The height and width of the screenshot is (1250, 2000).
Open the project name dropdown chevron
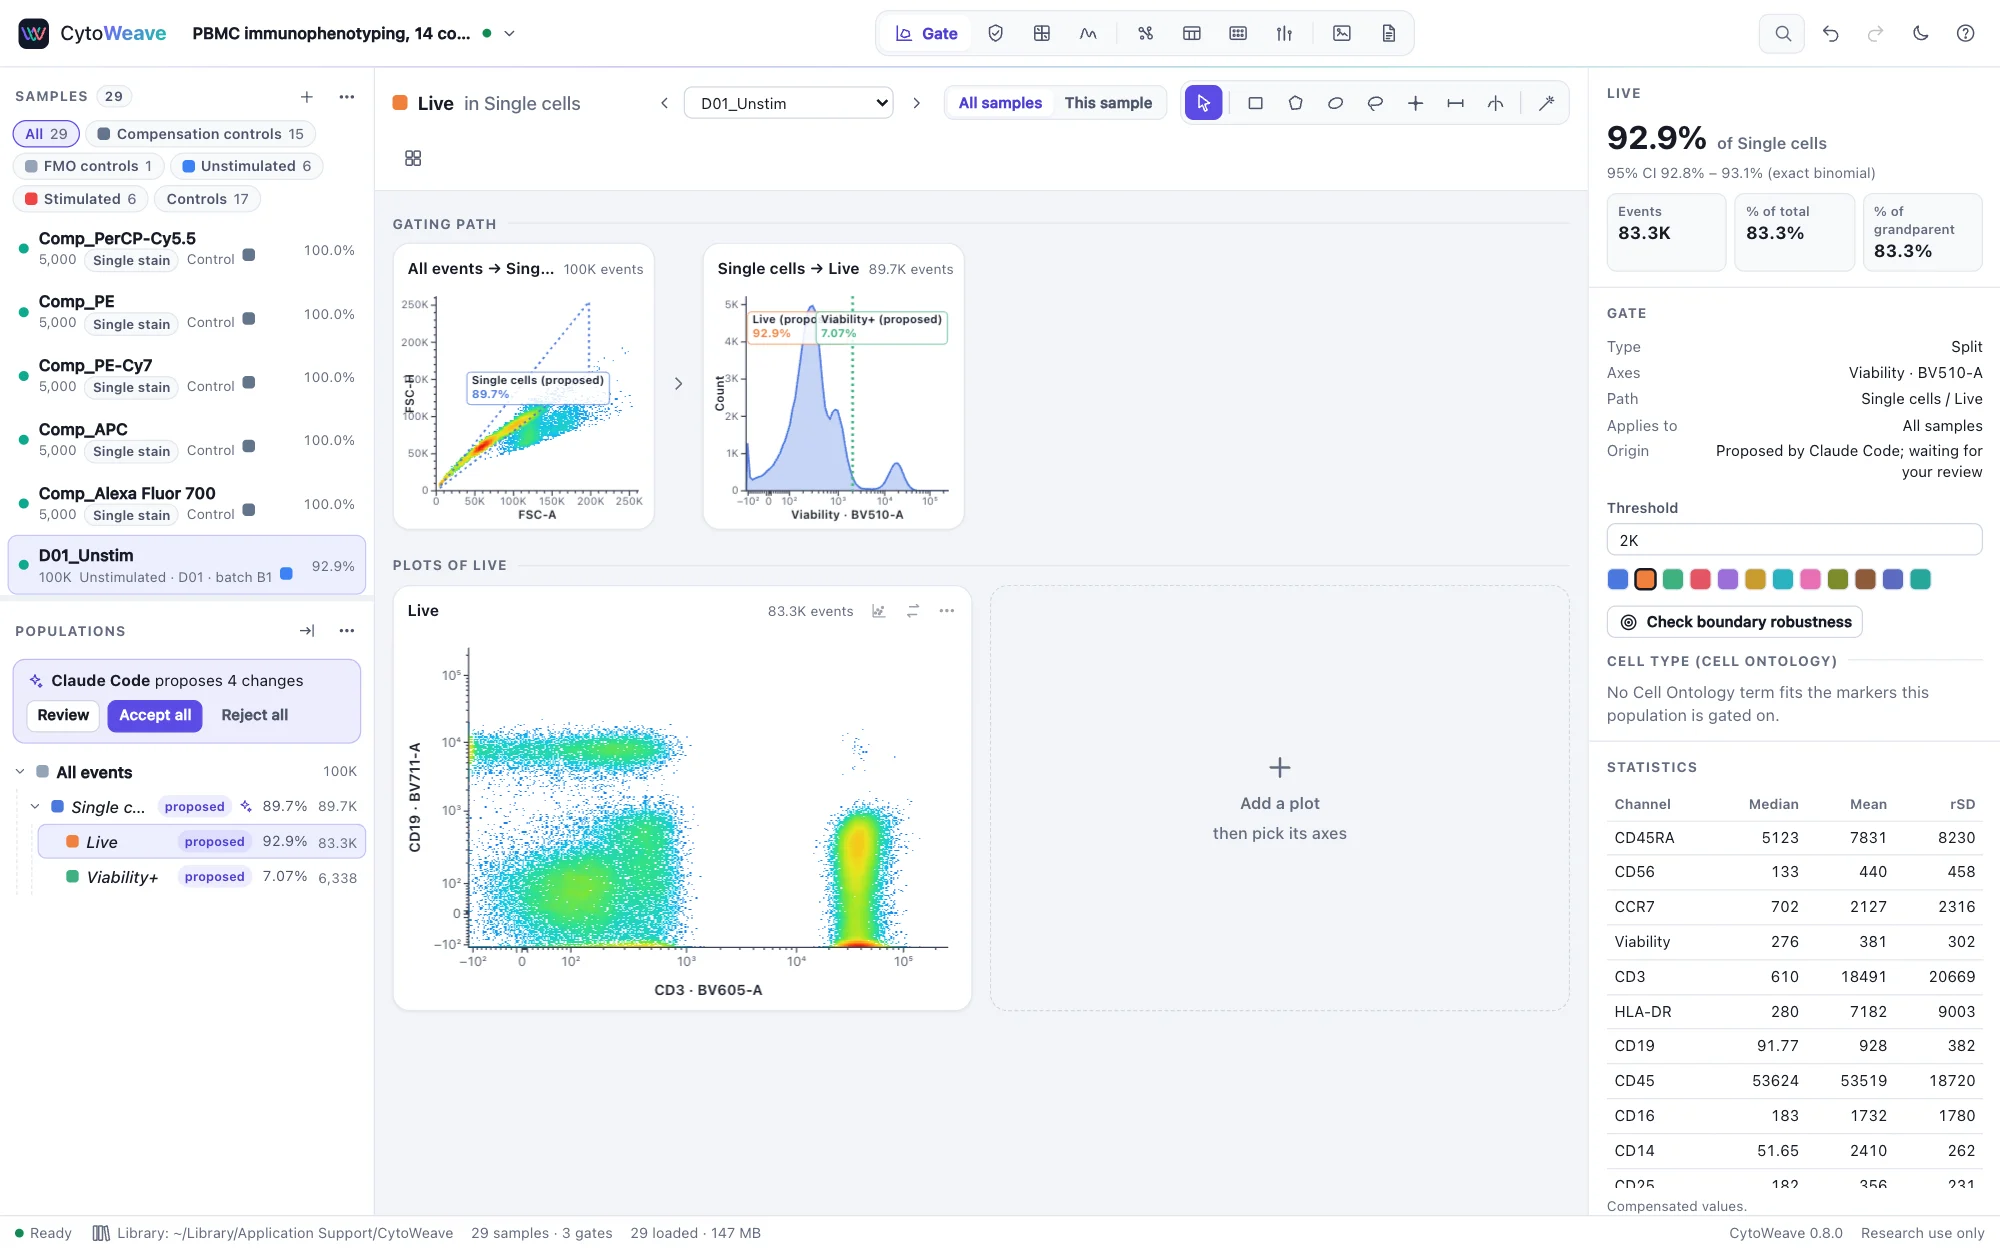(x=509, y=33)
